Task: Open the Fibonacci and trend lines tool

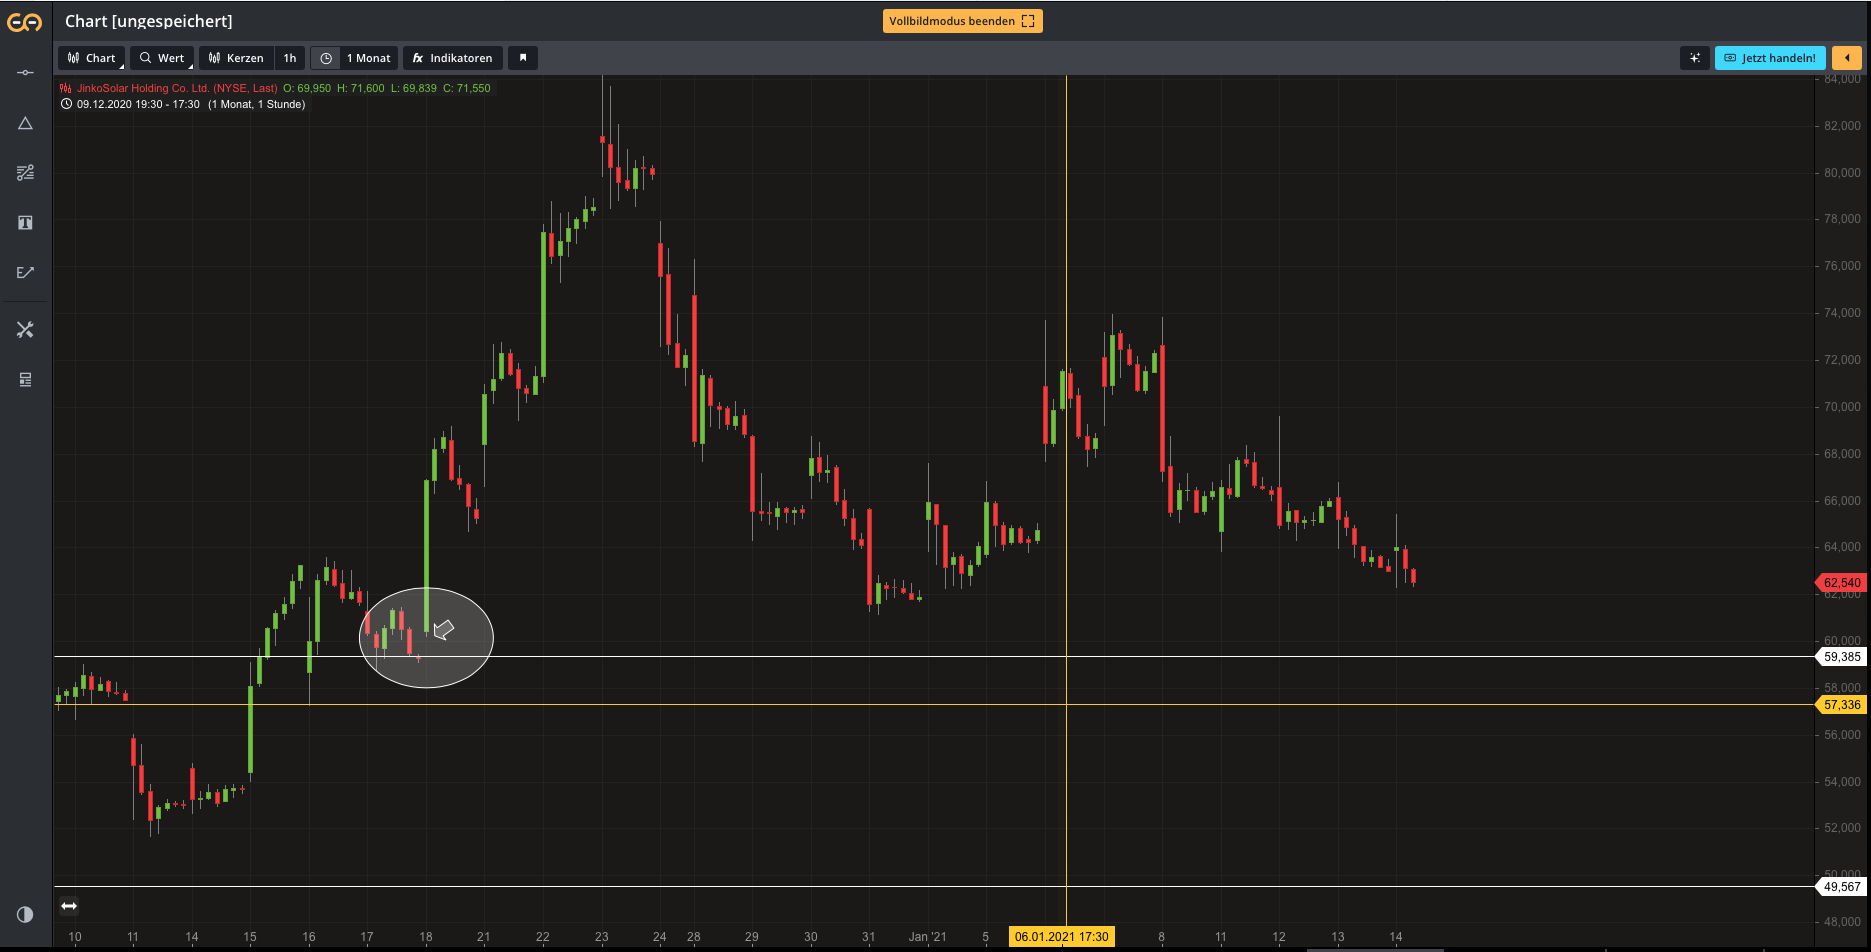Action: point(26,173)
